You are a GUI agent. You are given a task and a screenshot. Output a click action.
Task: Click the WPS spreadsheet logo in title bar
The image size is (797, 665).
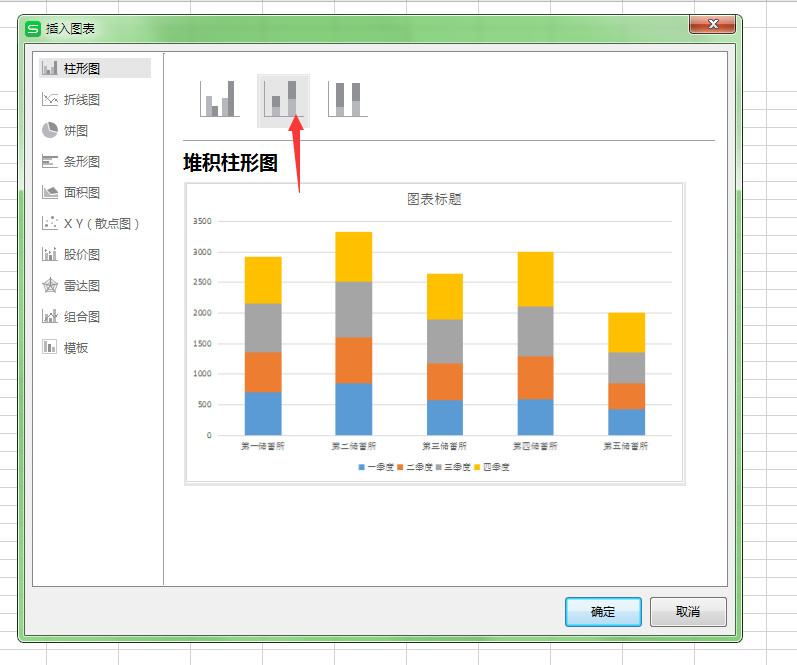point(33,28)
